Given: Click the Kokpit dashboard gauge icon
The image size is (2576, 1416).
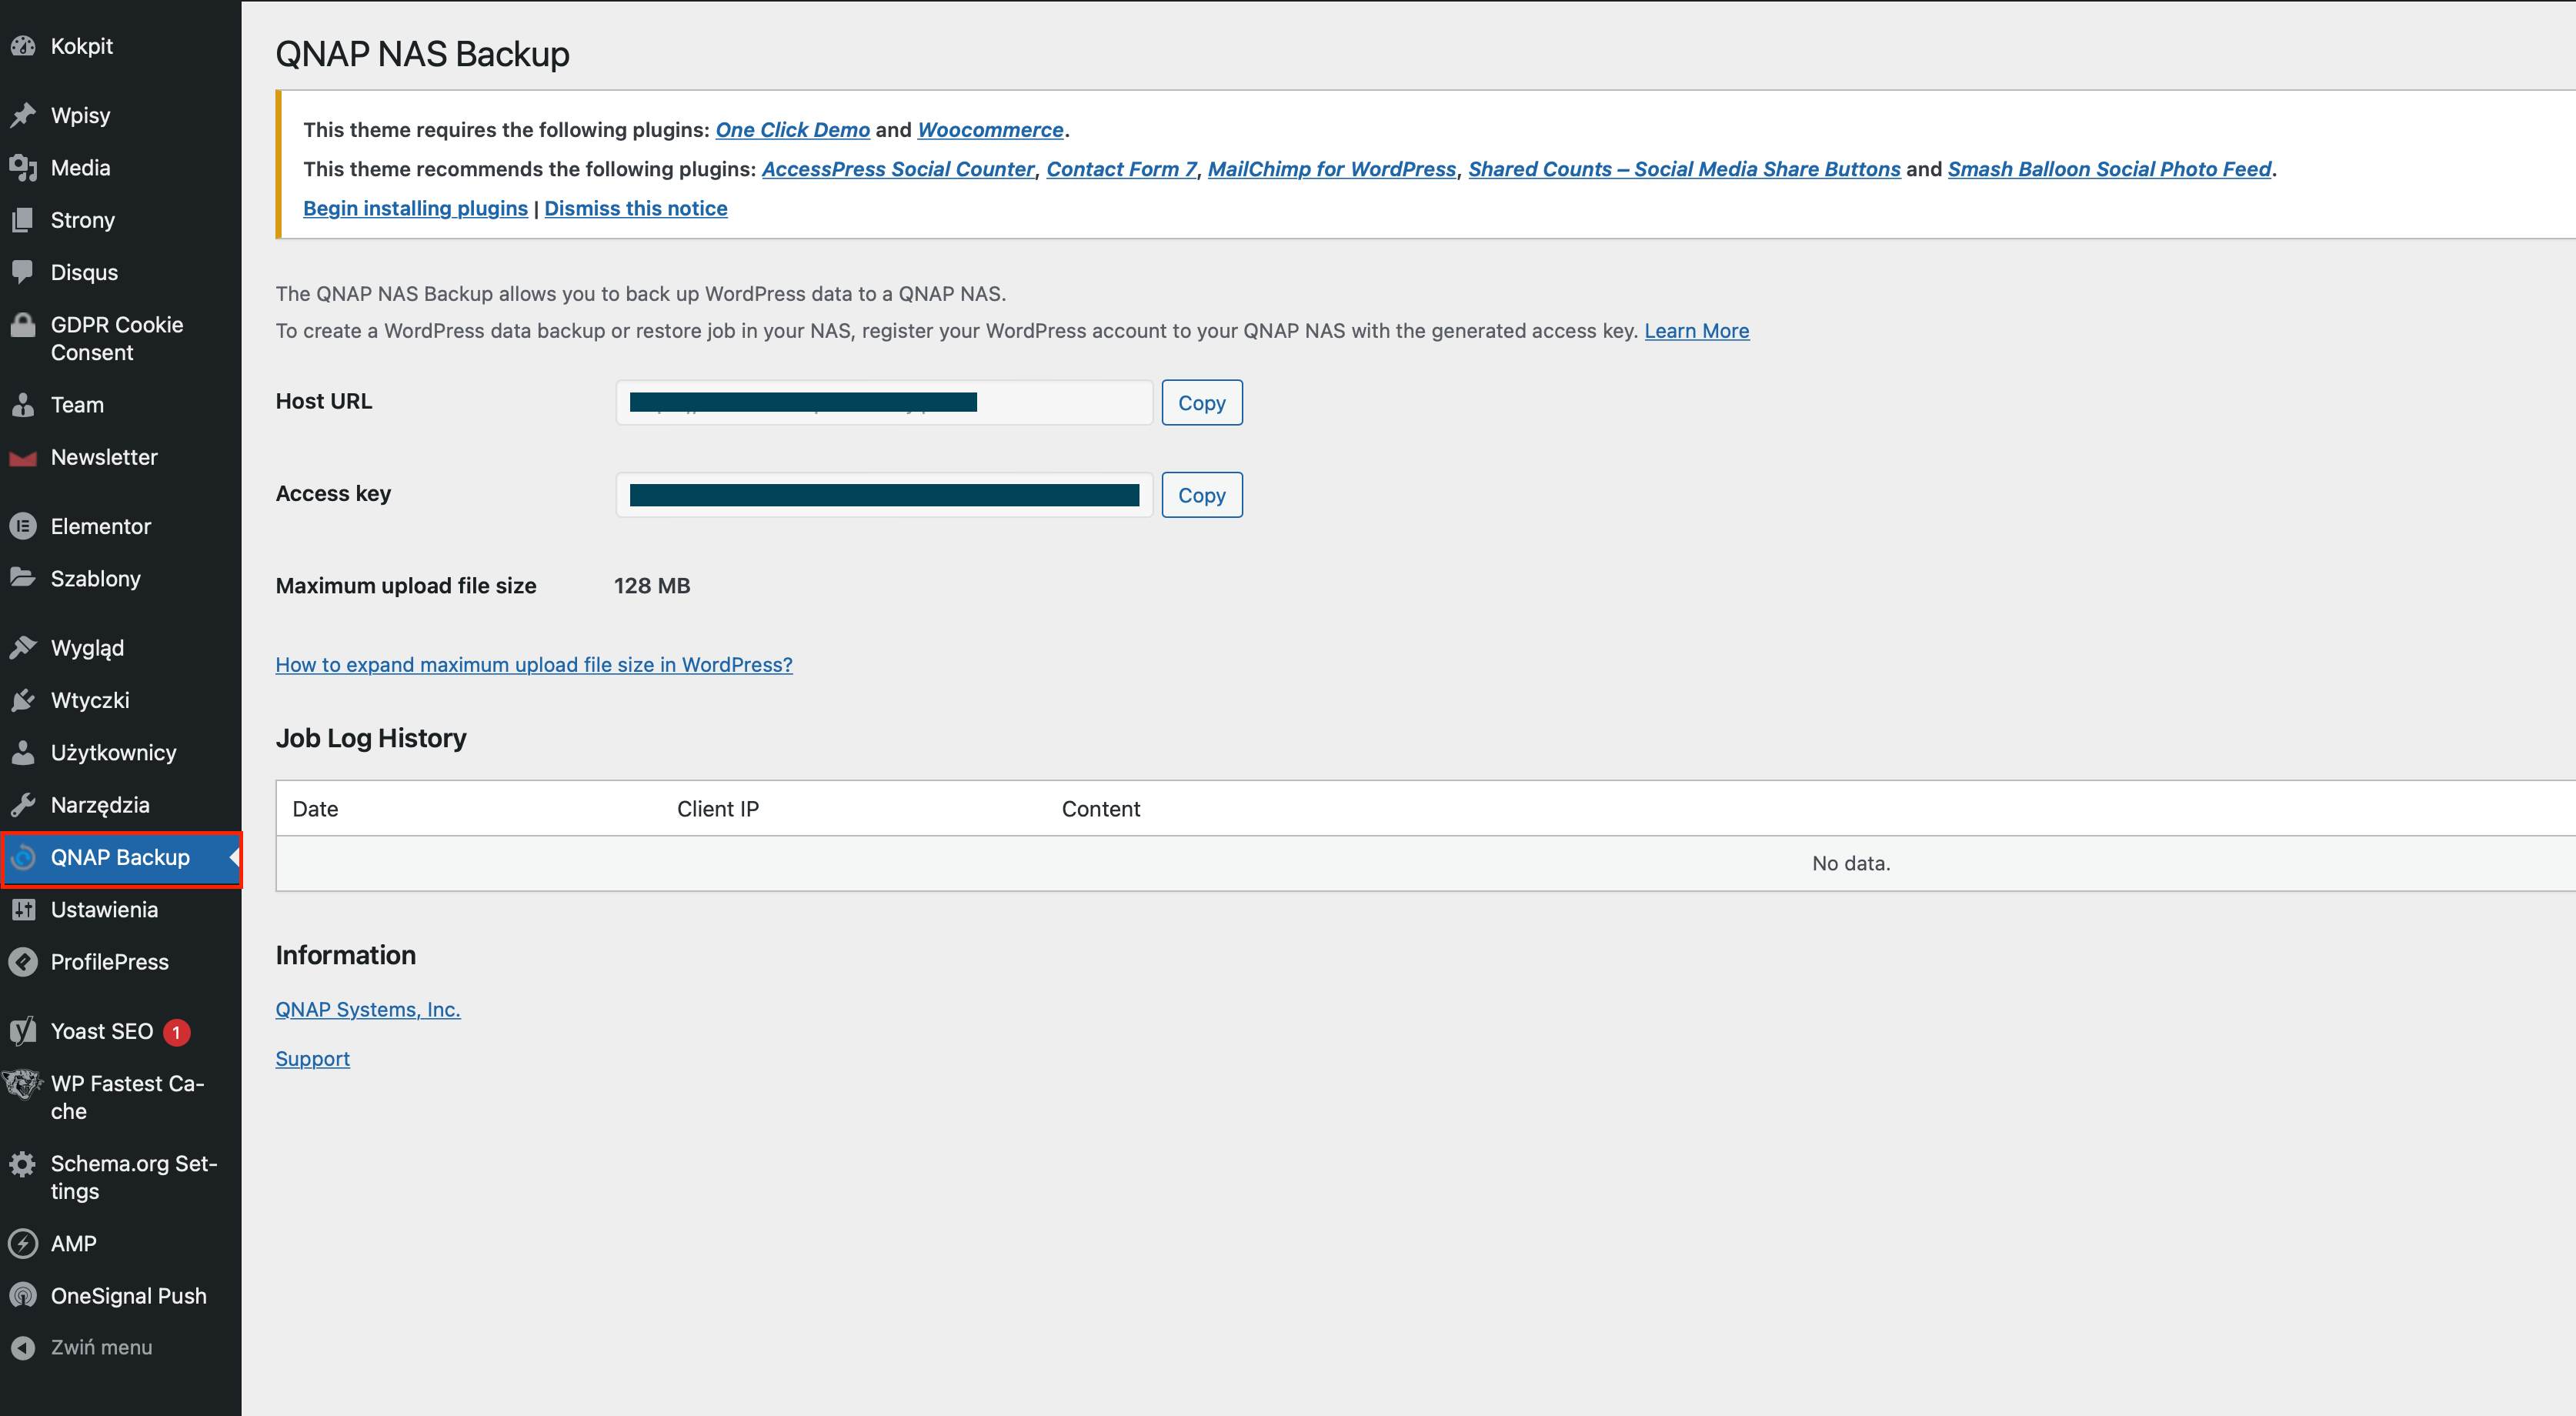Looking at the screenshot, I should click(x=23, y=46).
